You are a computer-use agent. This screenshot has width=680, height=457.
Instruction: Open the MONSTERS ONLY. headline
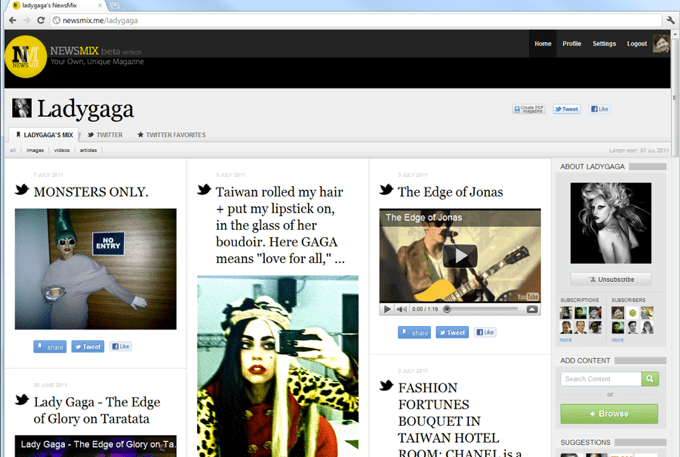point(91,192)
